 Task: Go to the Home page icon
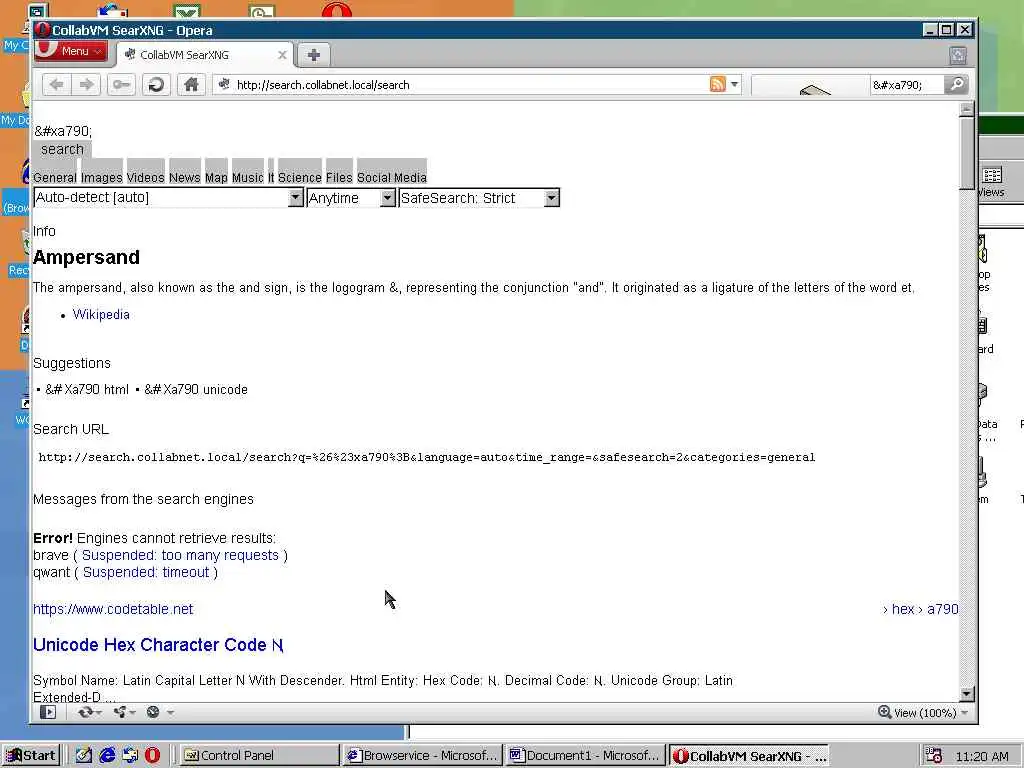pos(191,85)
